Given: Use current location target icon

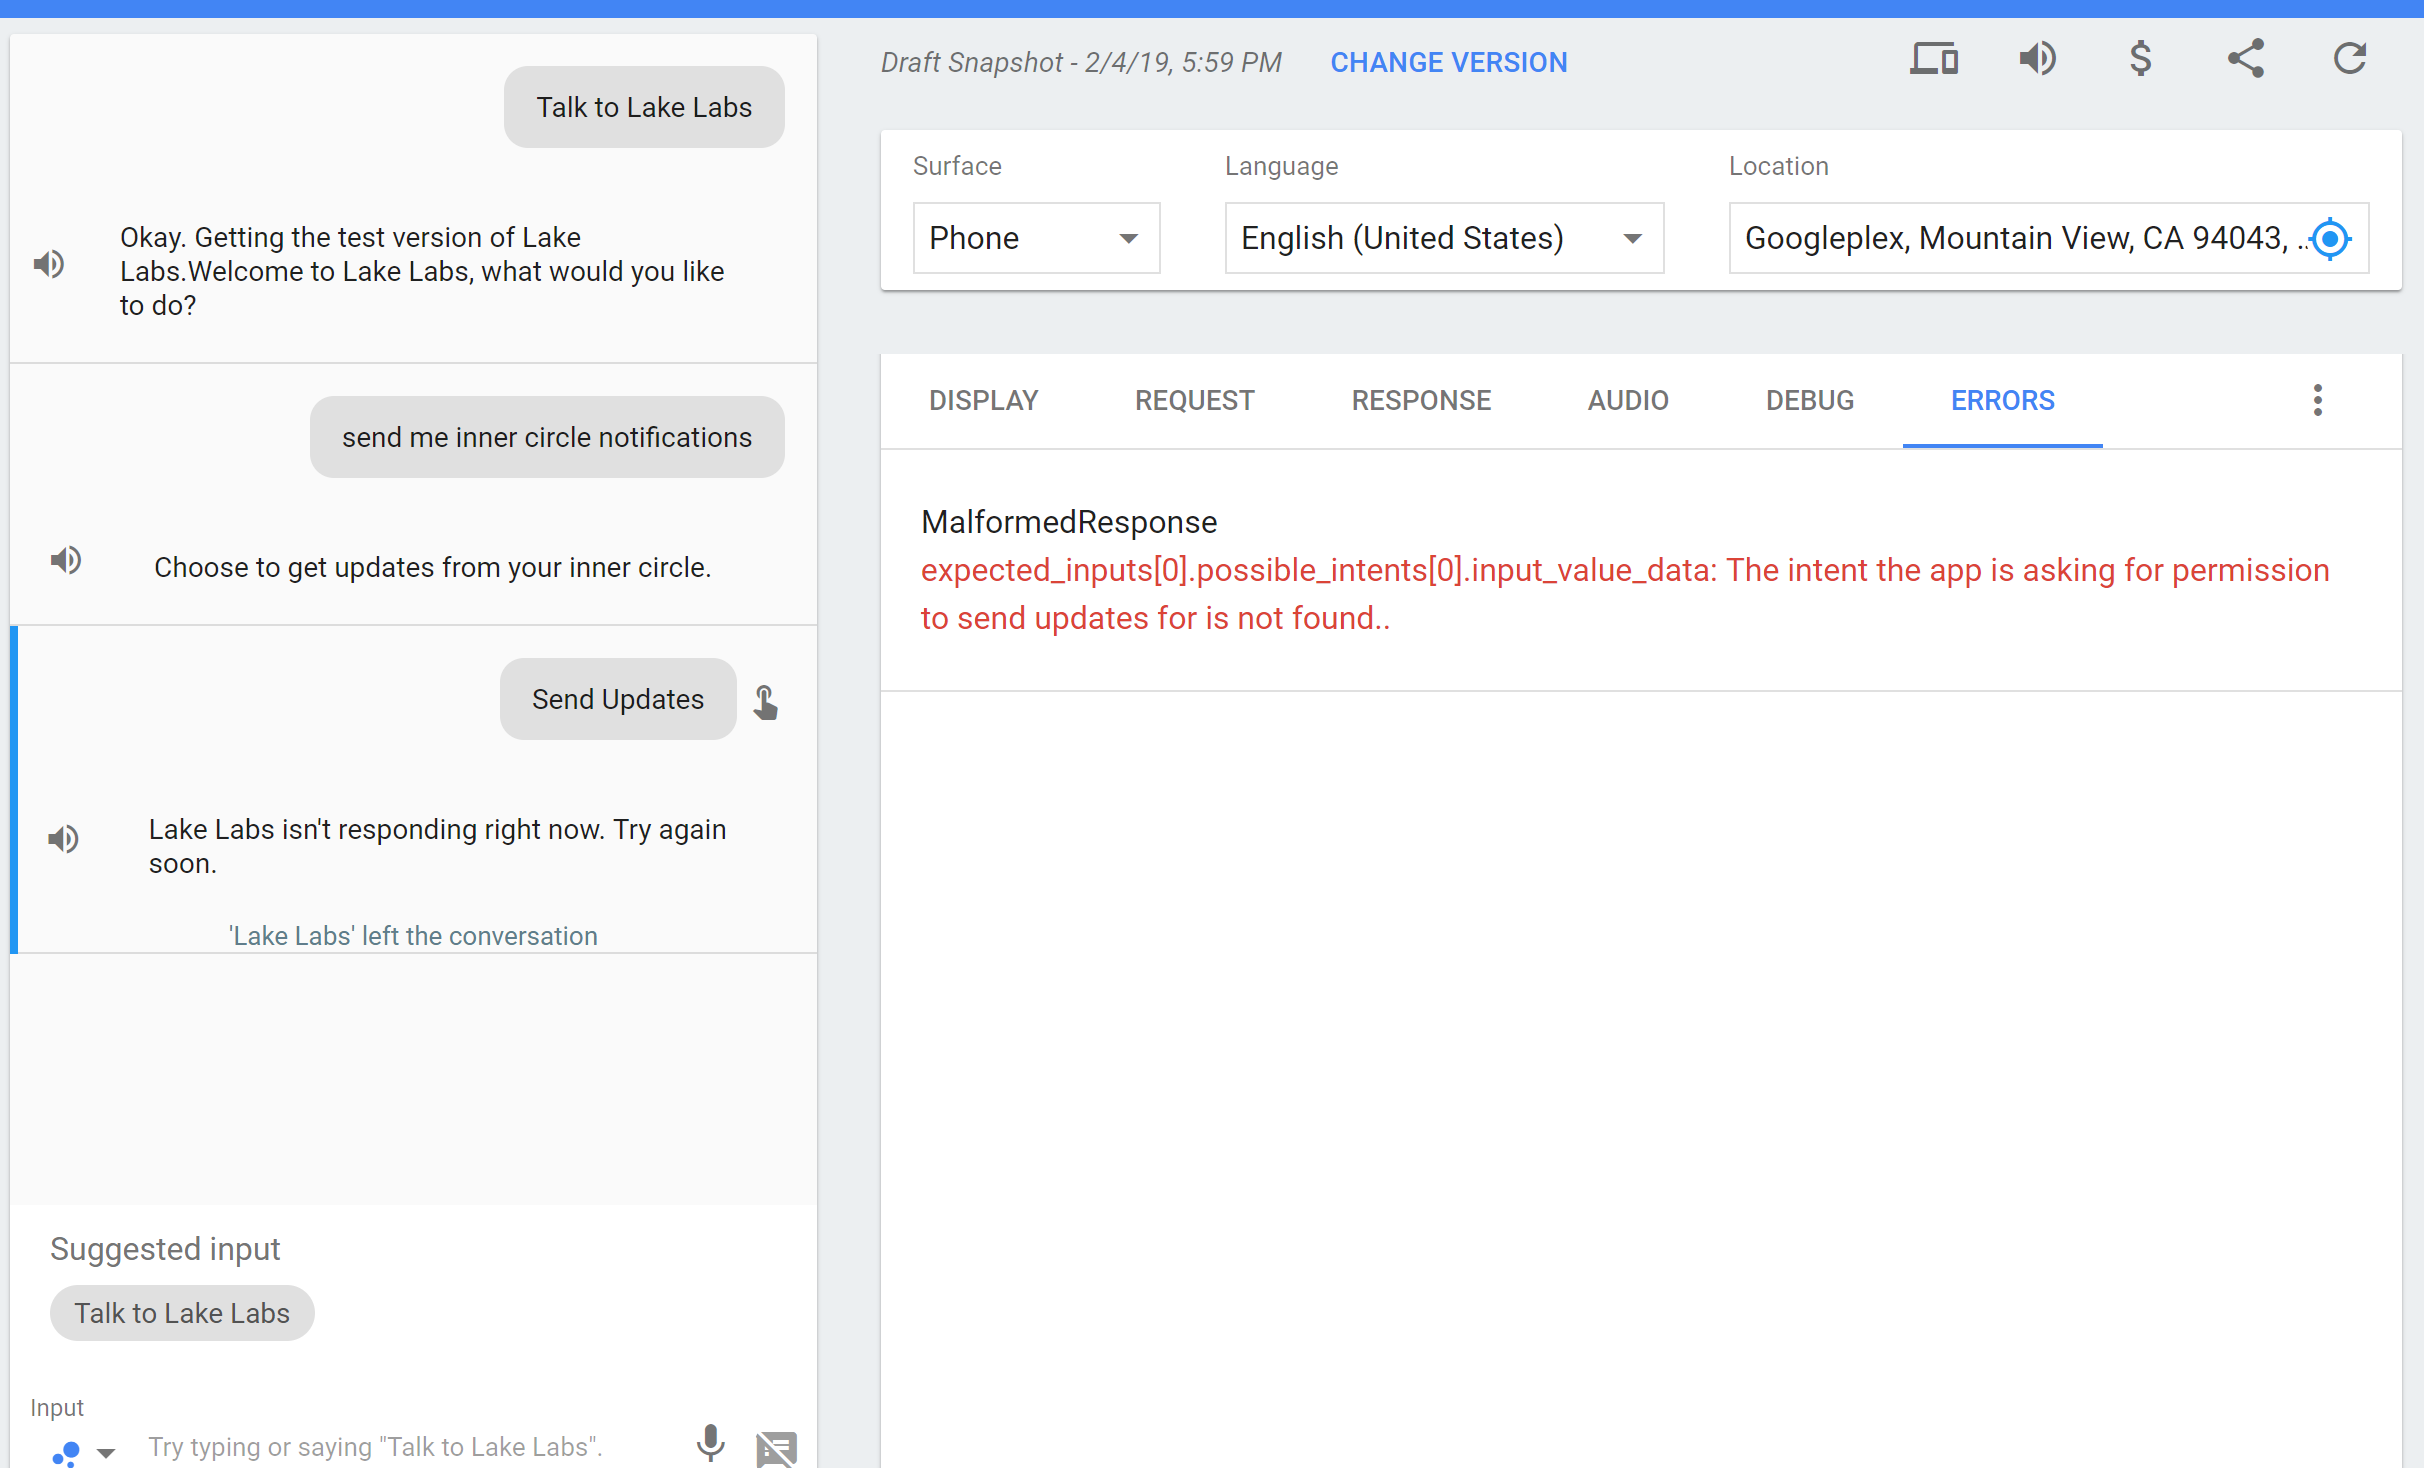Looking at the screenshot, I should pos(2331,239).
